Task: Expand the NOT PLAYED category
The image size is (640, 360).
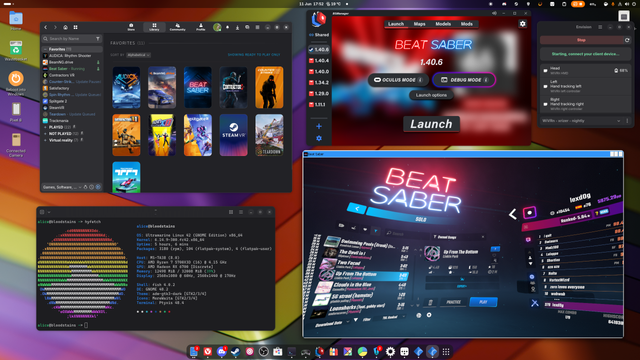Action: 45,133
